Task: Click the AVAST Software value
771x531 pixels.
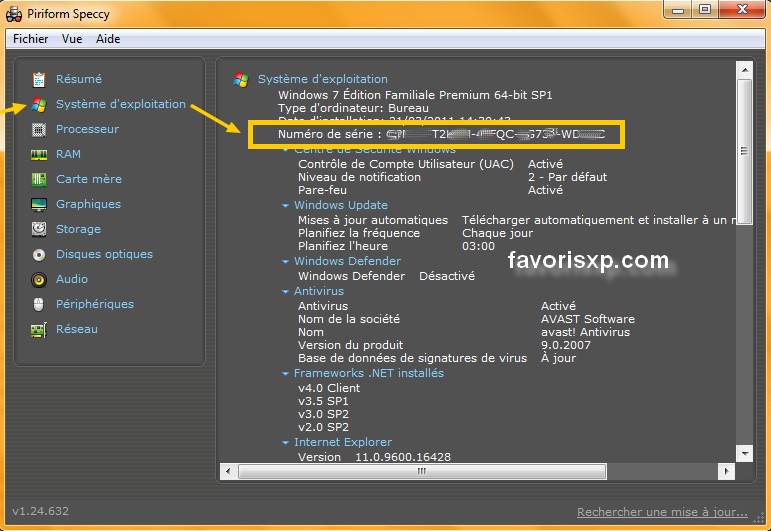Action: click(588, 319)
